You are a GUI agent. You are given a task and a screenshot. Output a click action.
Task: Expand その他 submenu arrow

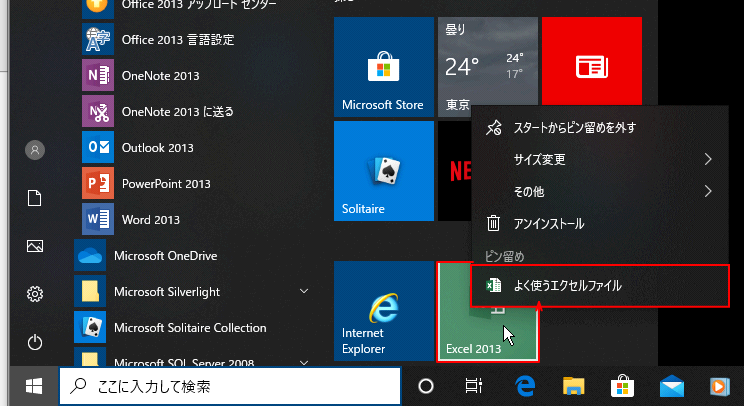click(x=708, y=191)
